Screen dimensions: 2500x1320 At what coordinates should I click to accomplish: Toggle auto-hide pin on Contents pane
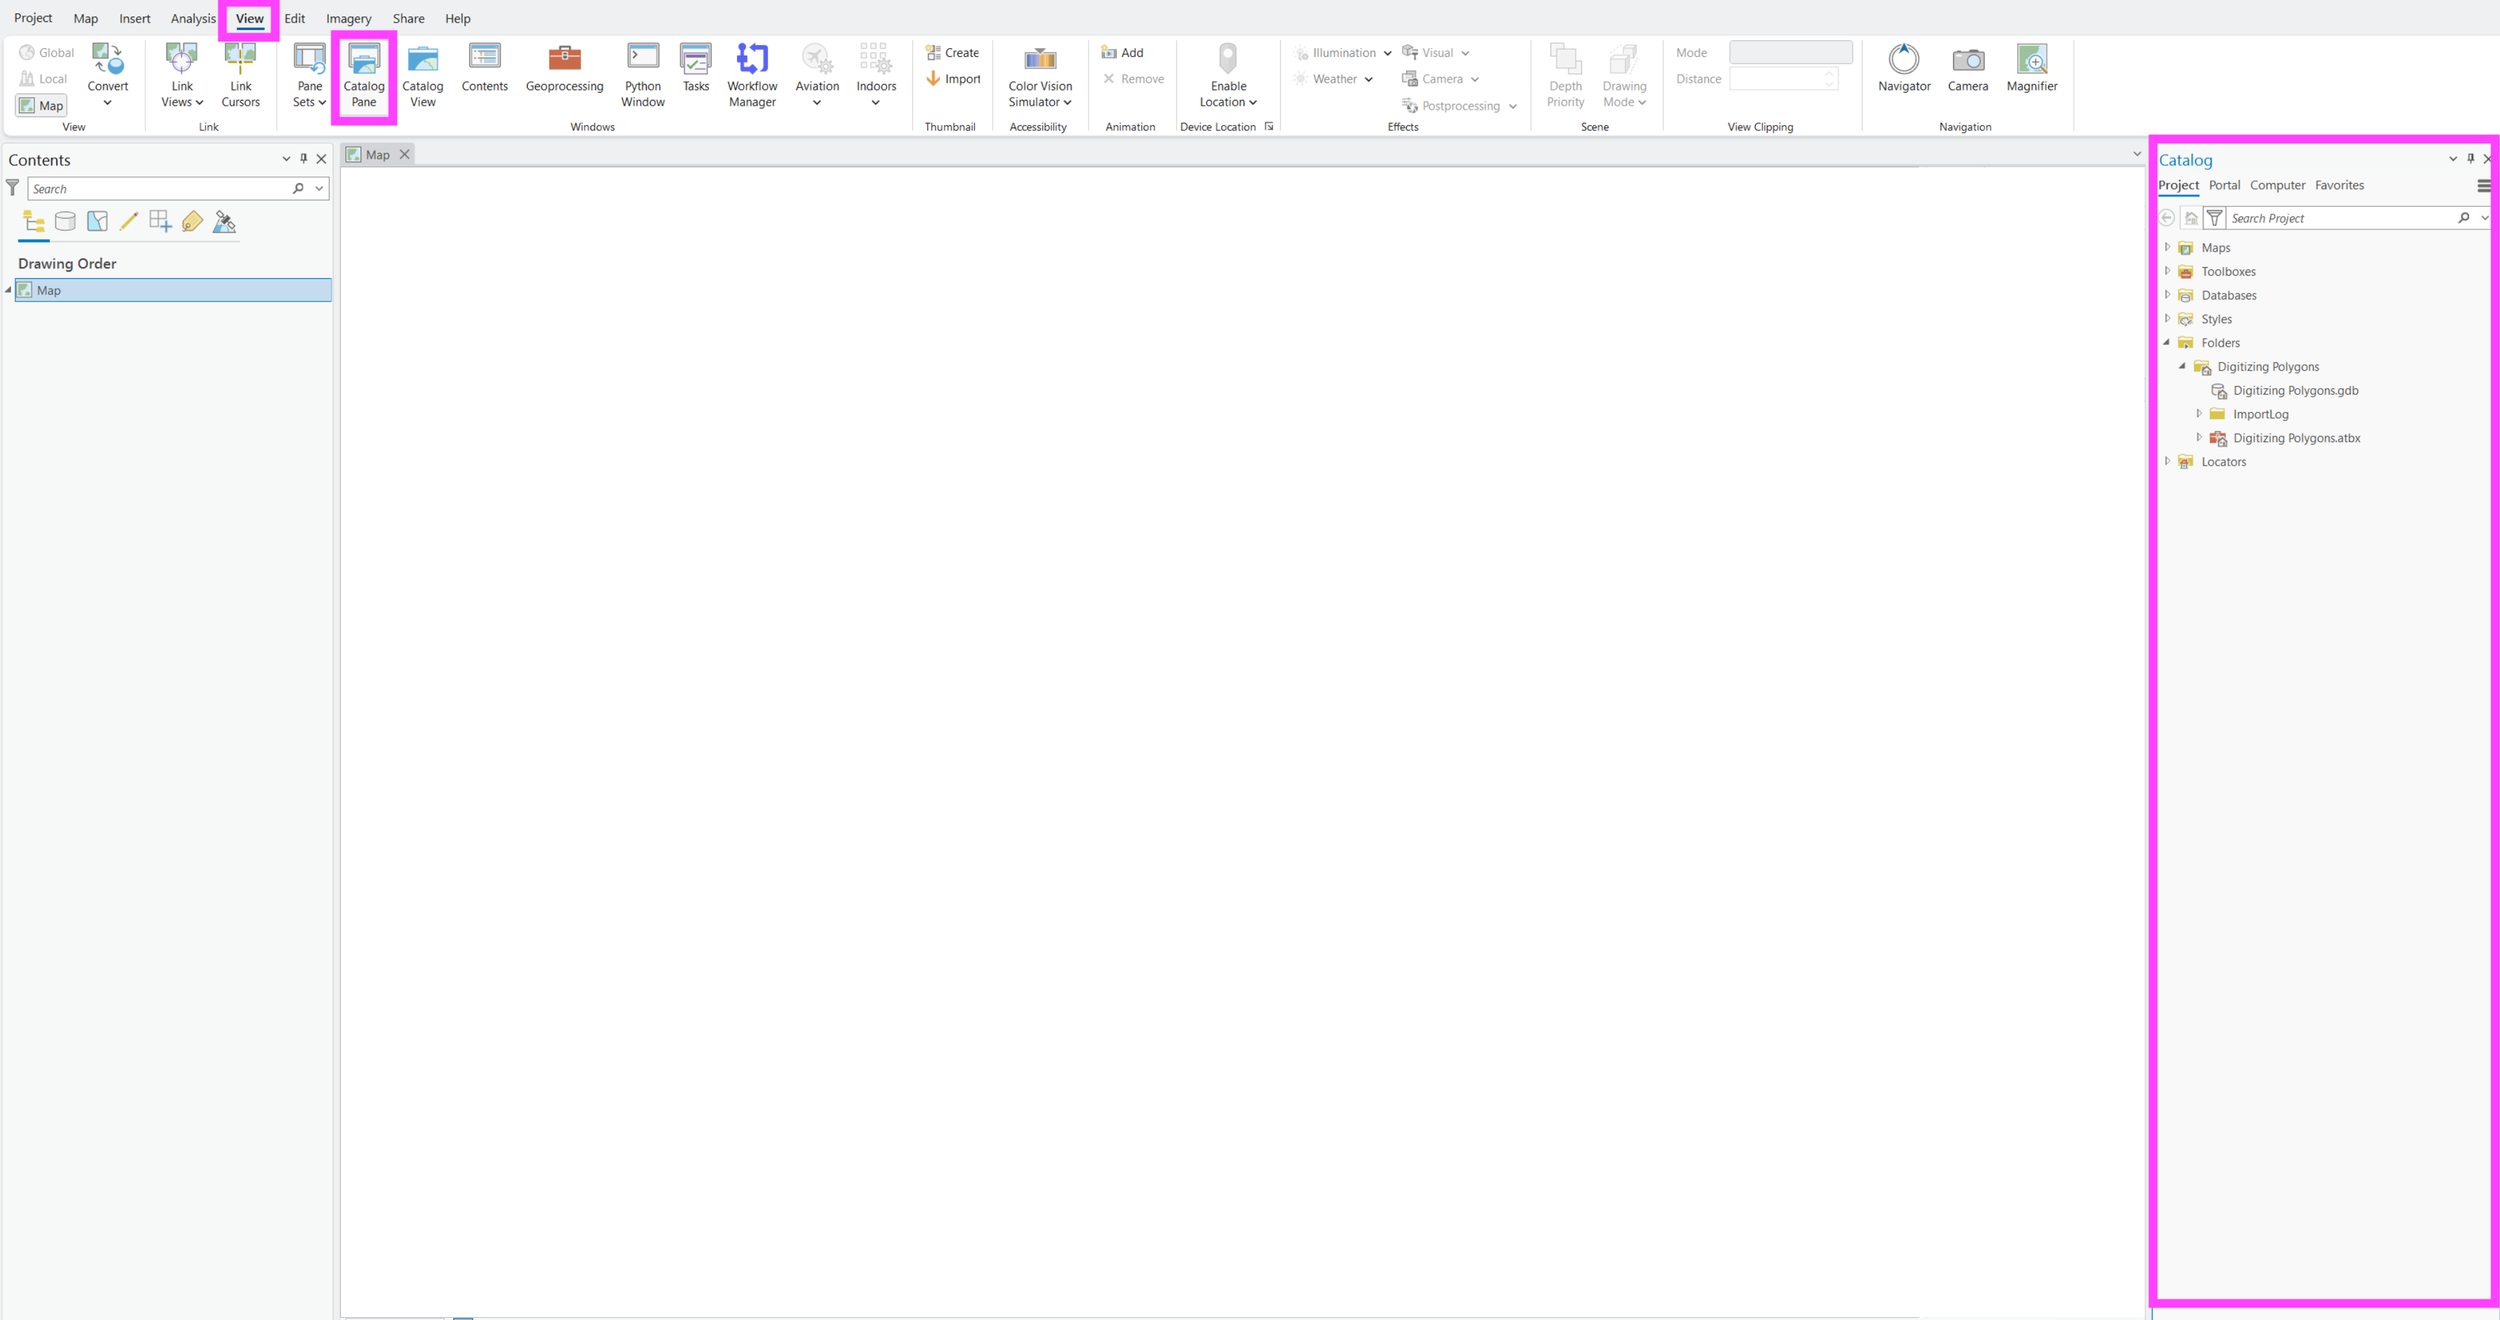coord(304,159)
